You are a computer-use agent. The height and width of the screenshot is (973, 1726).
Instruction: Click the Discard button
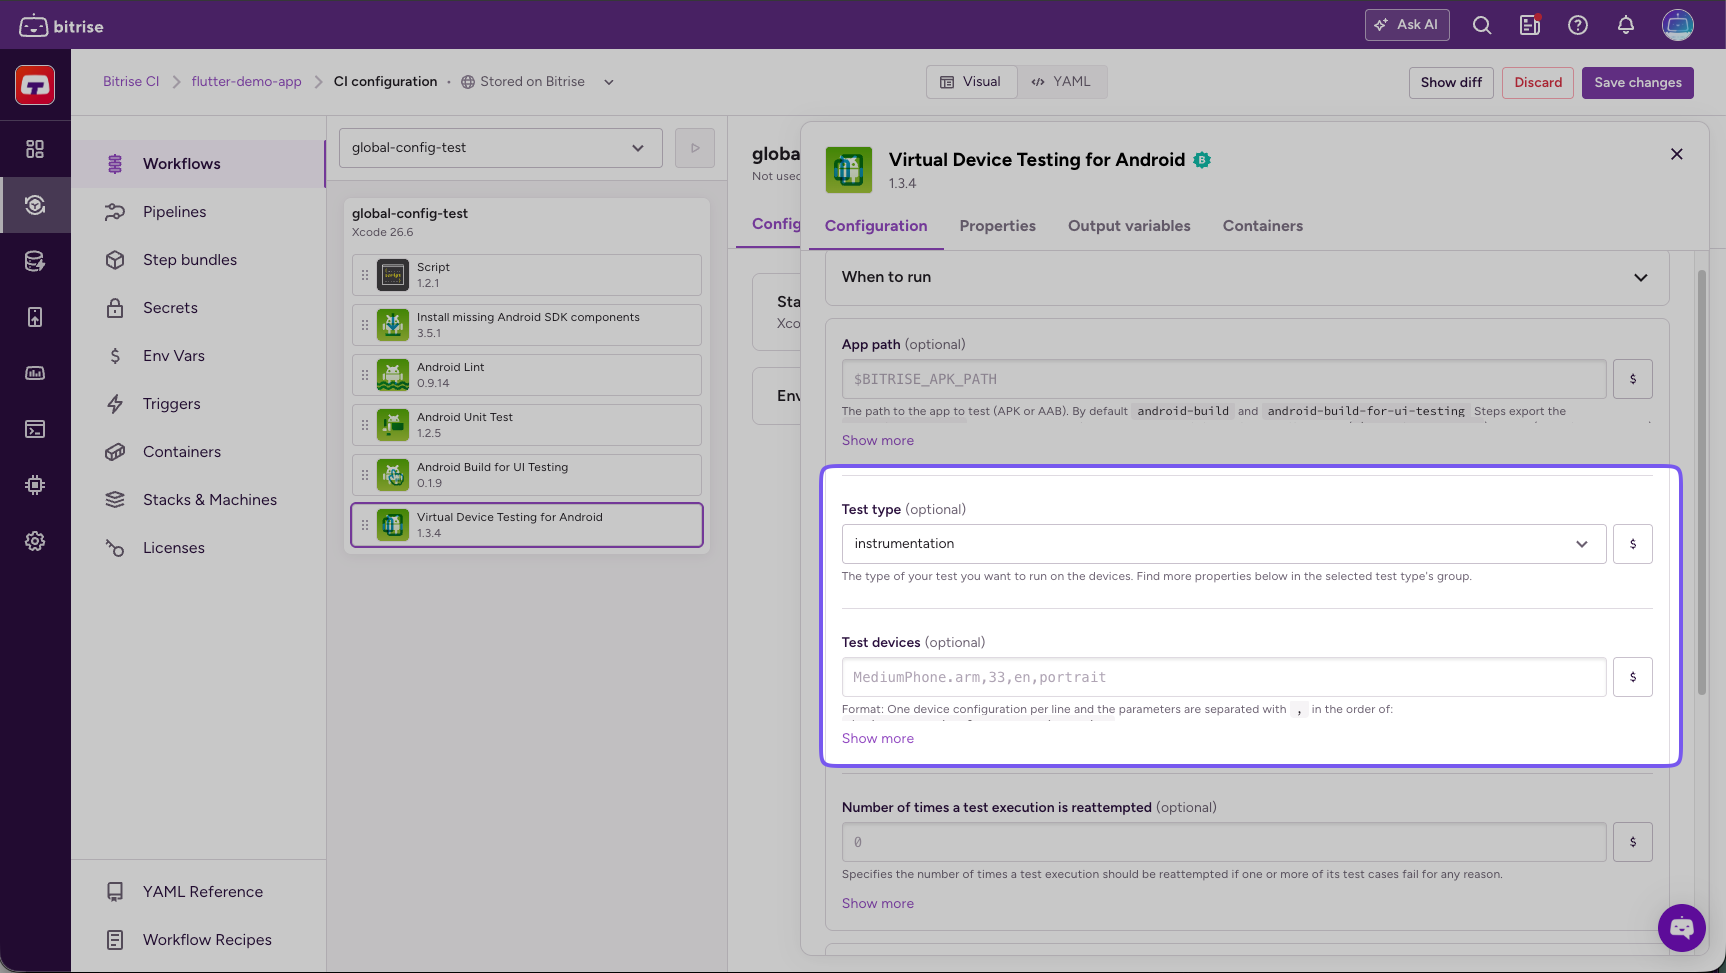click(x=1538, y=83)
